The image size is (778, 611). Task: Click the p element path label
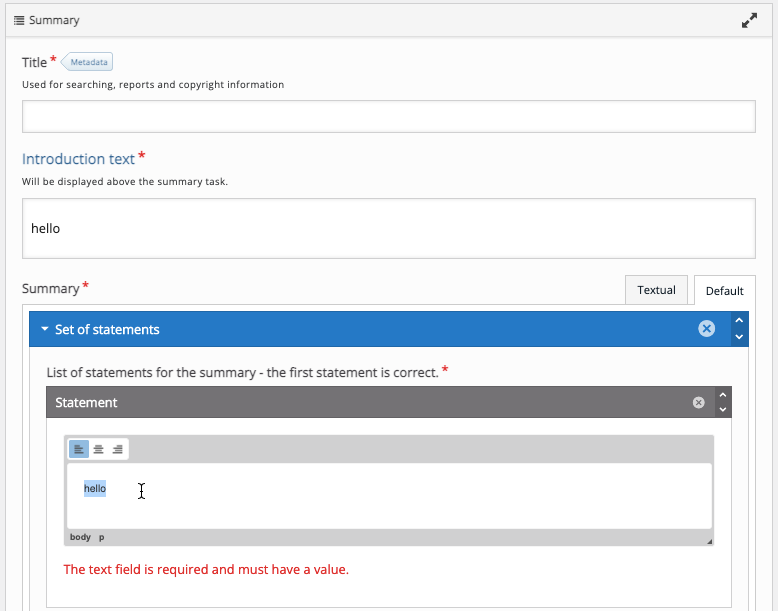[x=101, y=537]
